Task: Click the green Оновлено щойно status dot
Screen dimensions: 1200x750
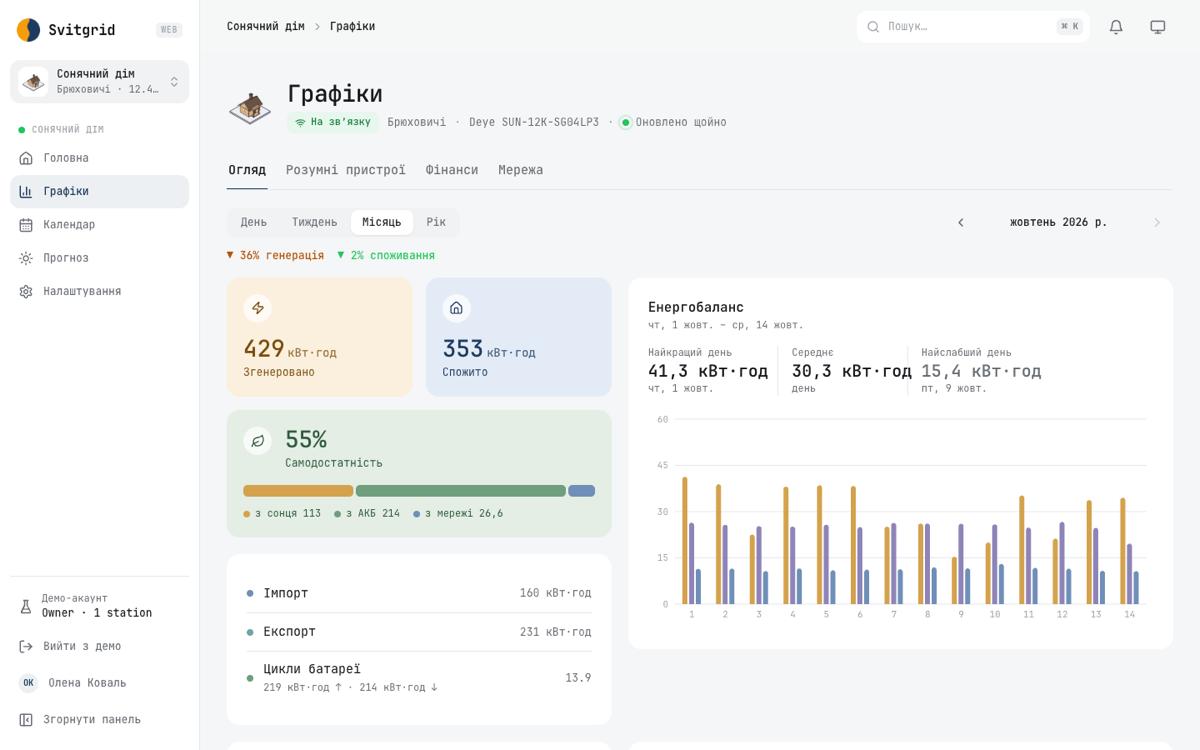Action: coord(625,122)
